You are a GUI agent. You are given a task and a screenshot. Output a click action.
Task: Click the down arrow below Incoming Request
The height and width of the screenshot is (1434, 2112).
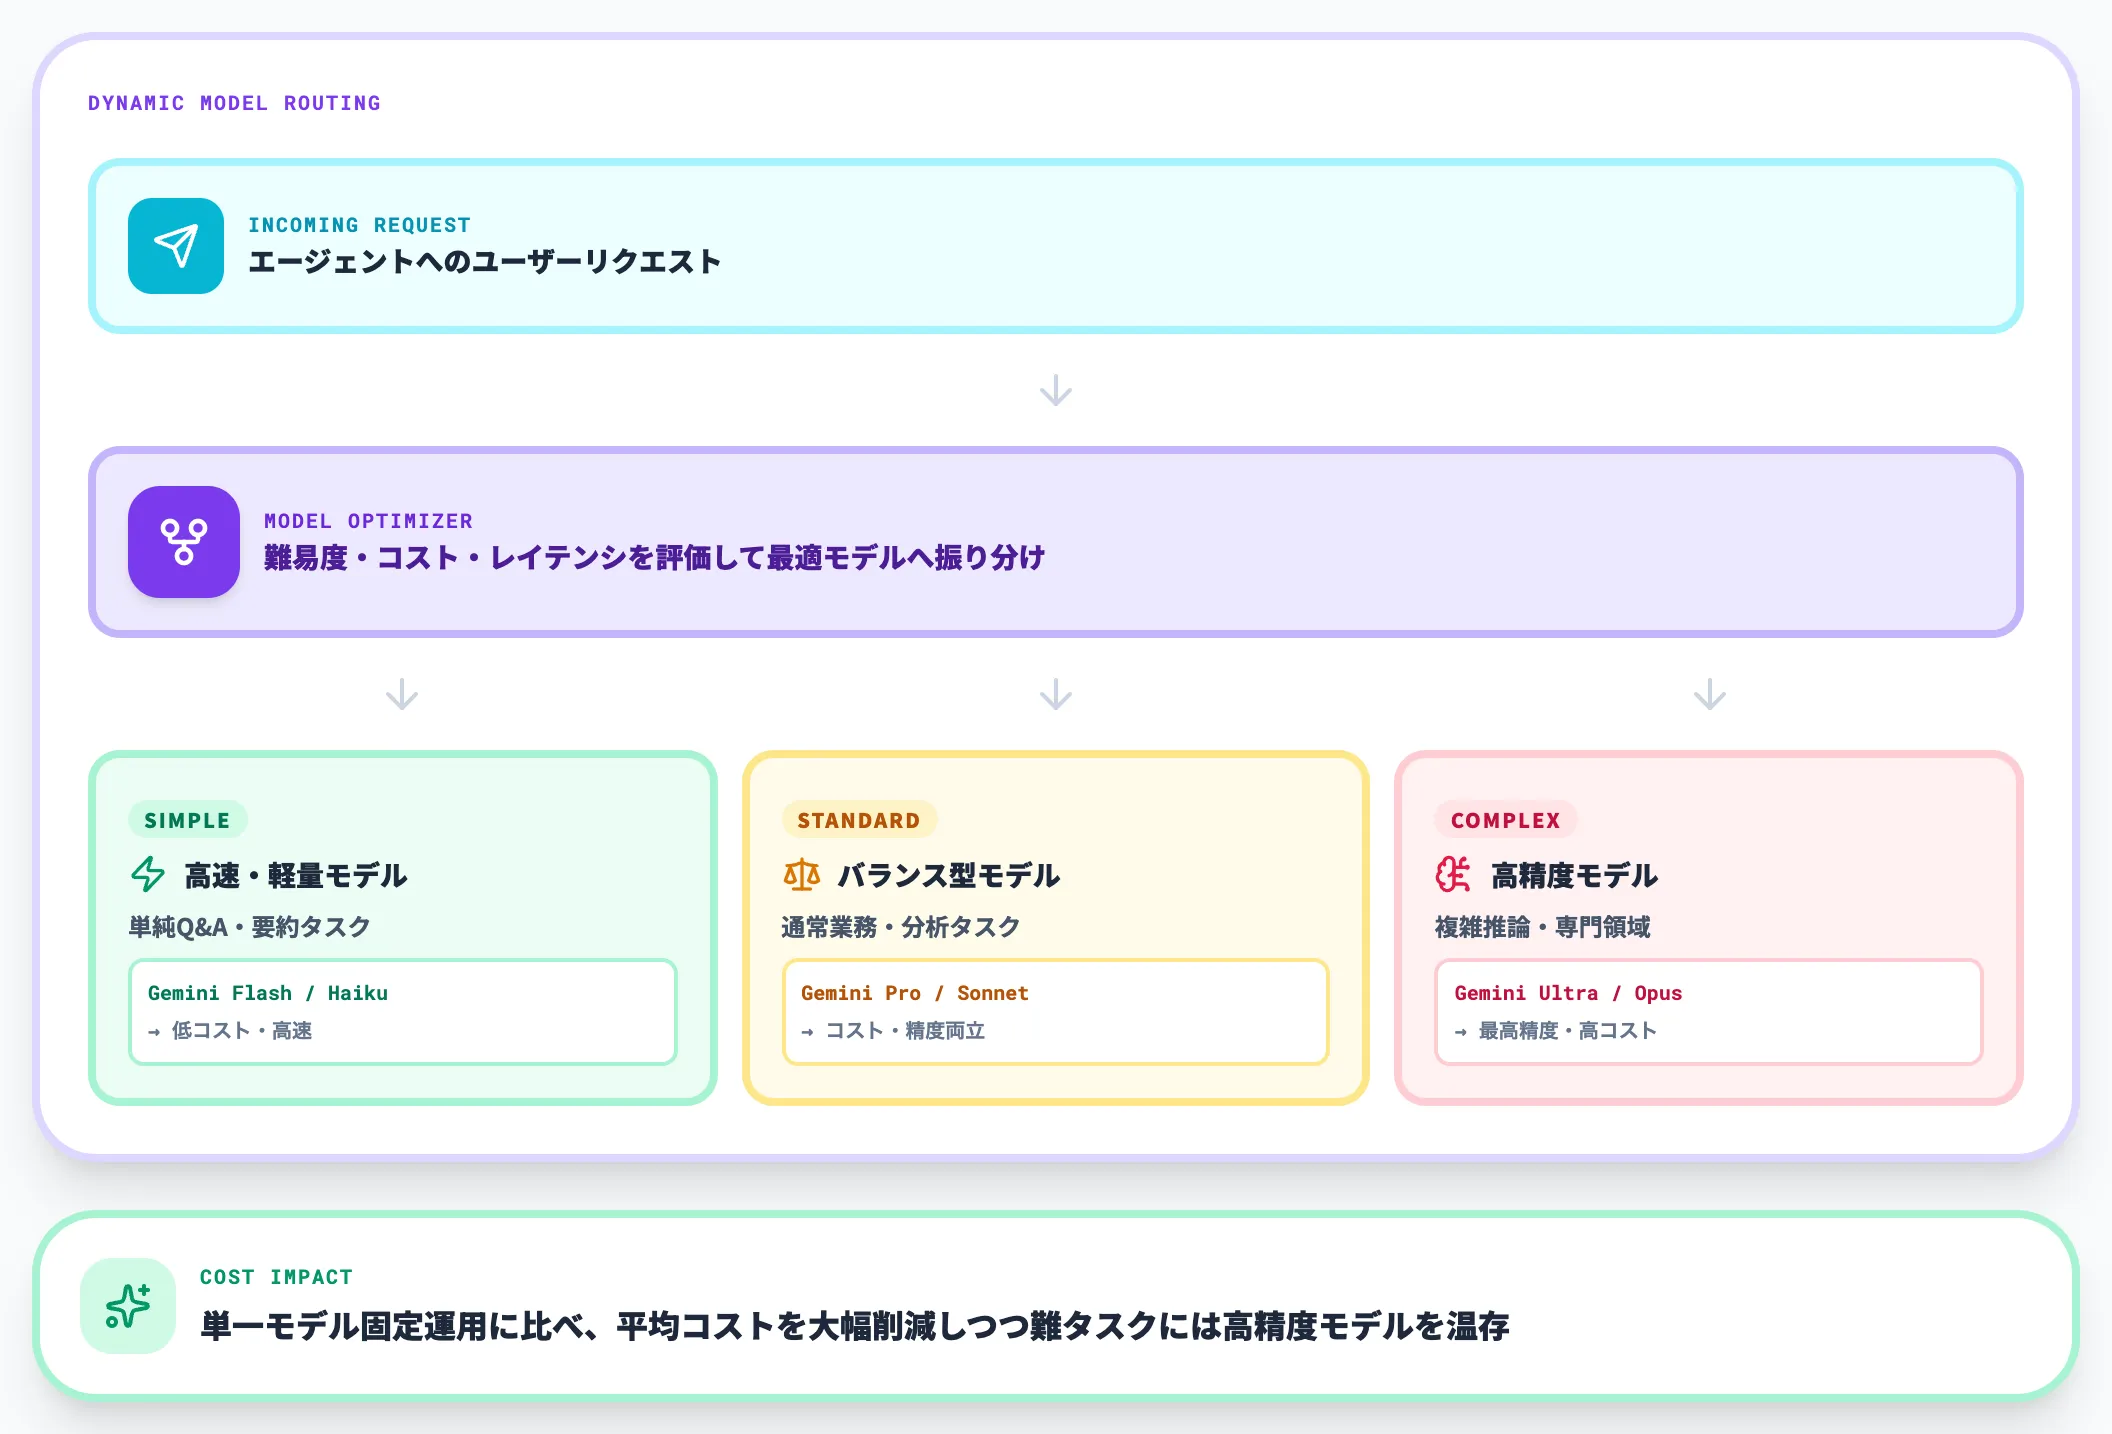1056,389
